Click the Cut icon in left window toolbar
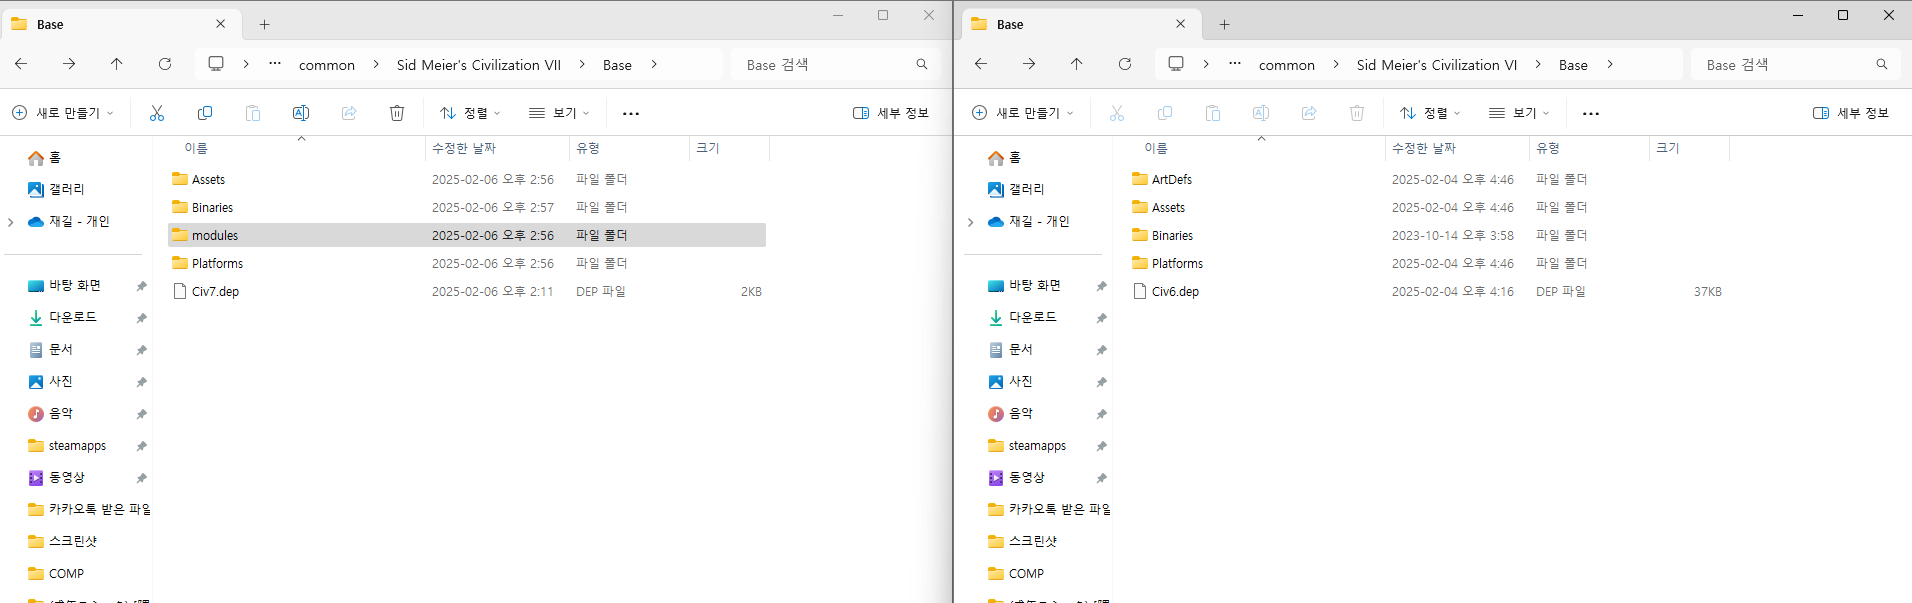The image size is (1912, 603). click(157, 113)
